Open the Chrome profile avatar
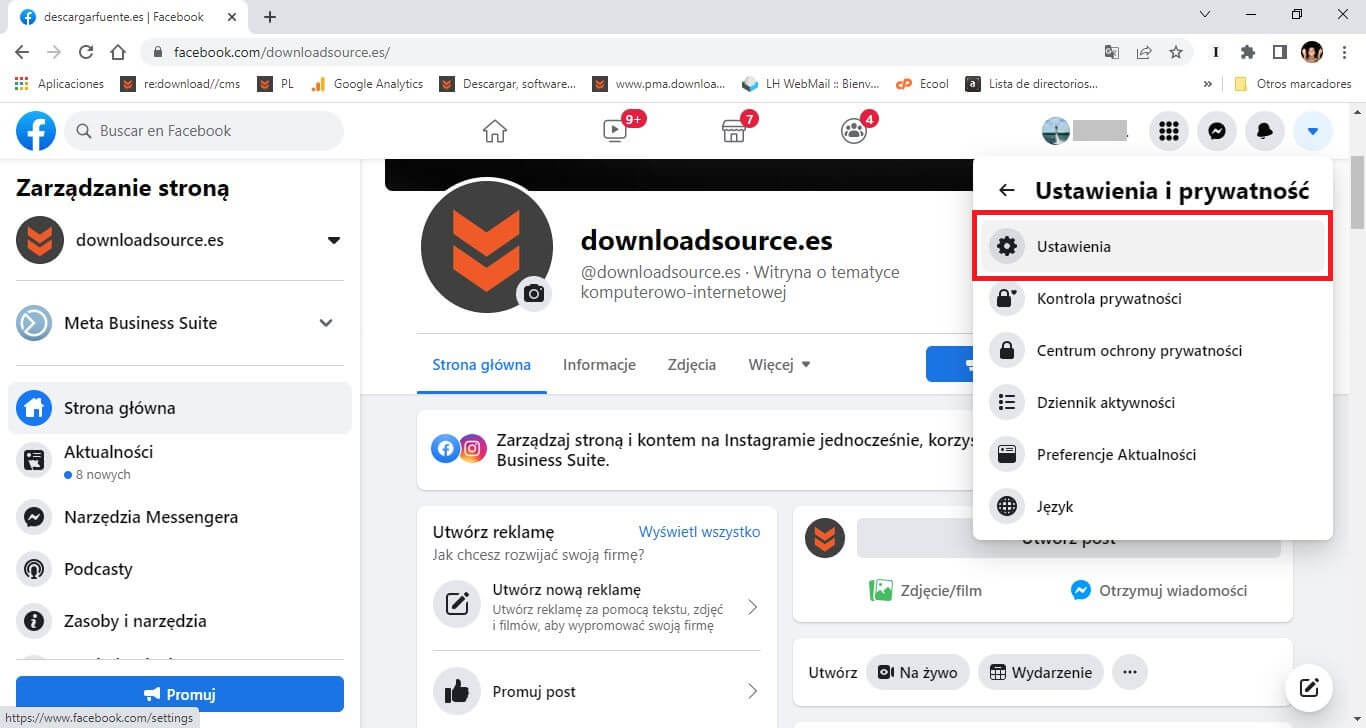The width and height of the screenshot is (1366, 728). [x=1312, y=52]
